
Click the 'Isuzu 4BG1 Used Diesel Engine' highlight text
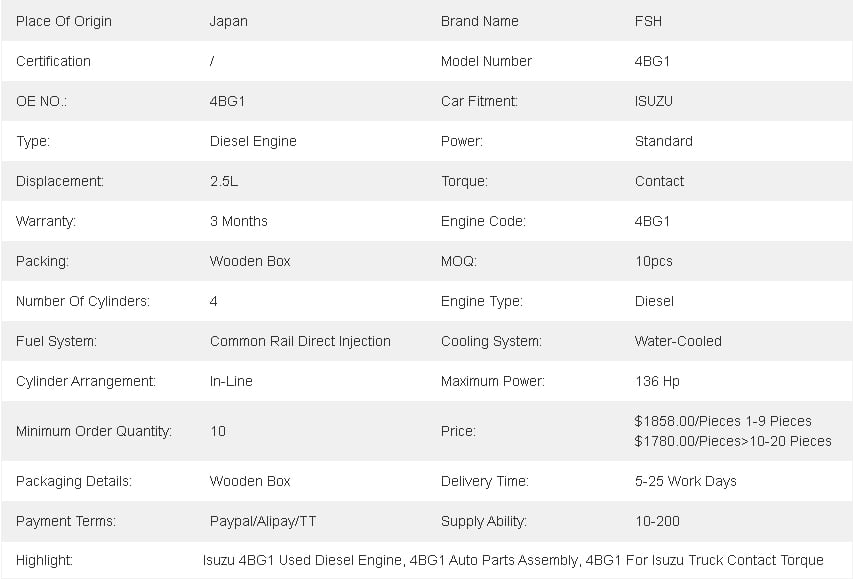[302, 560]
